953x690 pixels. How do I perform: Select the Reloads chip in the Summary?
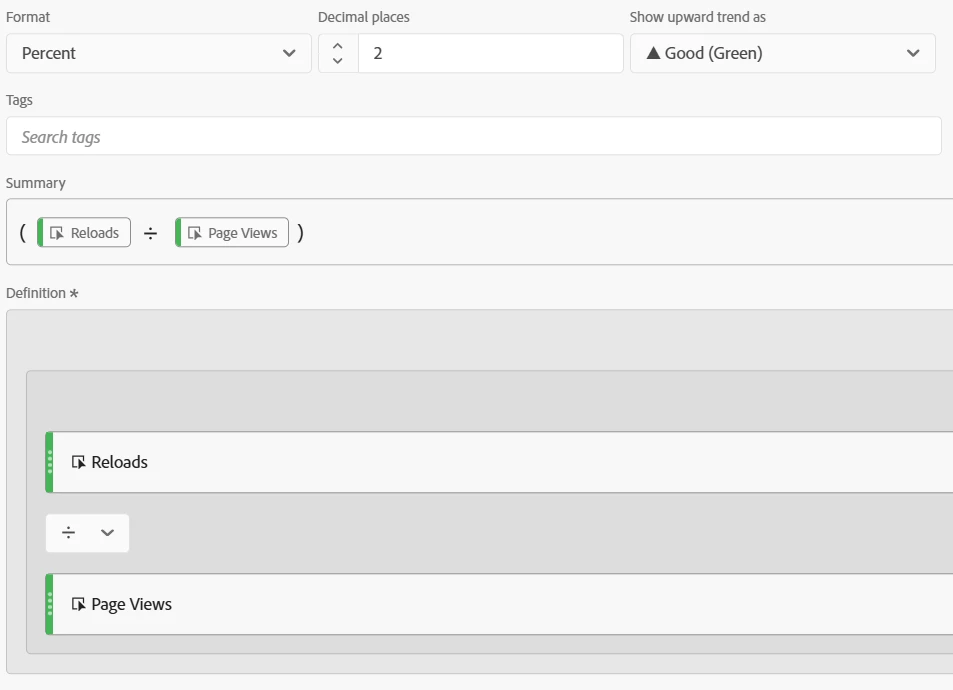[x=84, y=233]
